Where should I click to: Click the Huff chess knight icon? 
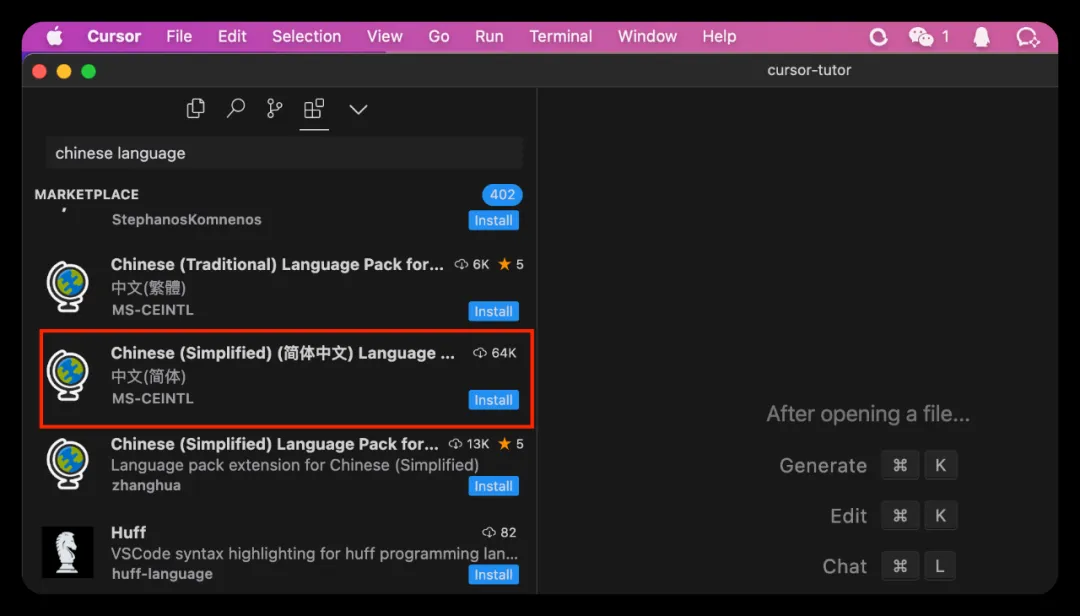point(68,552)
